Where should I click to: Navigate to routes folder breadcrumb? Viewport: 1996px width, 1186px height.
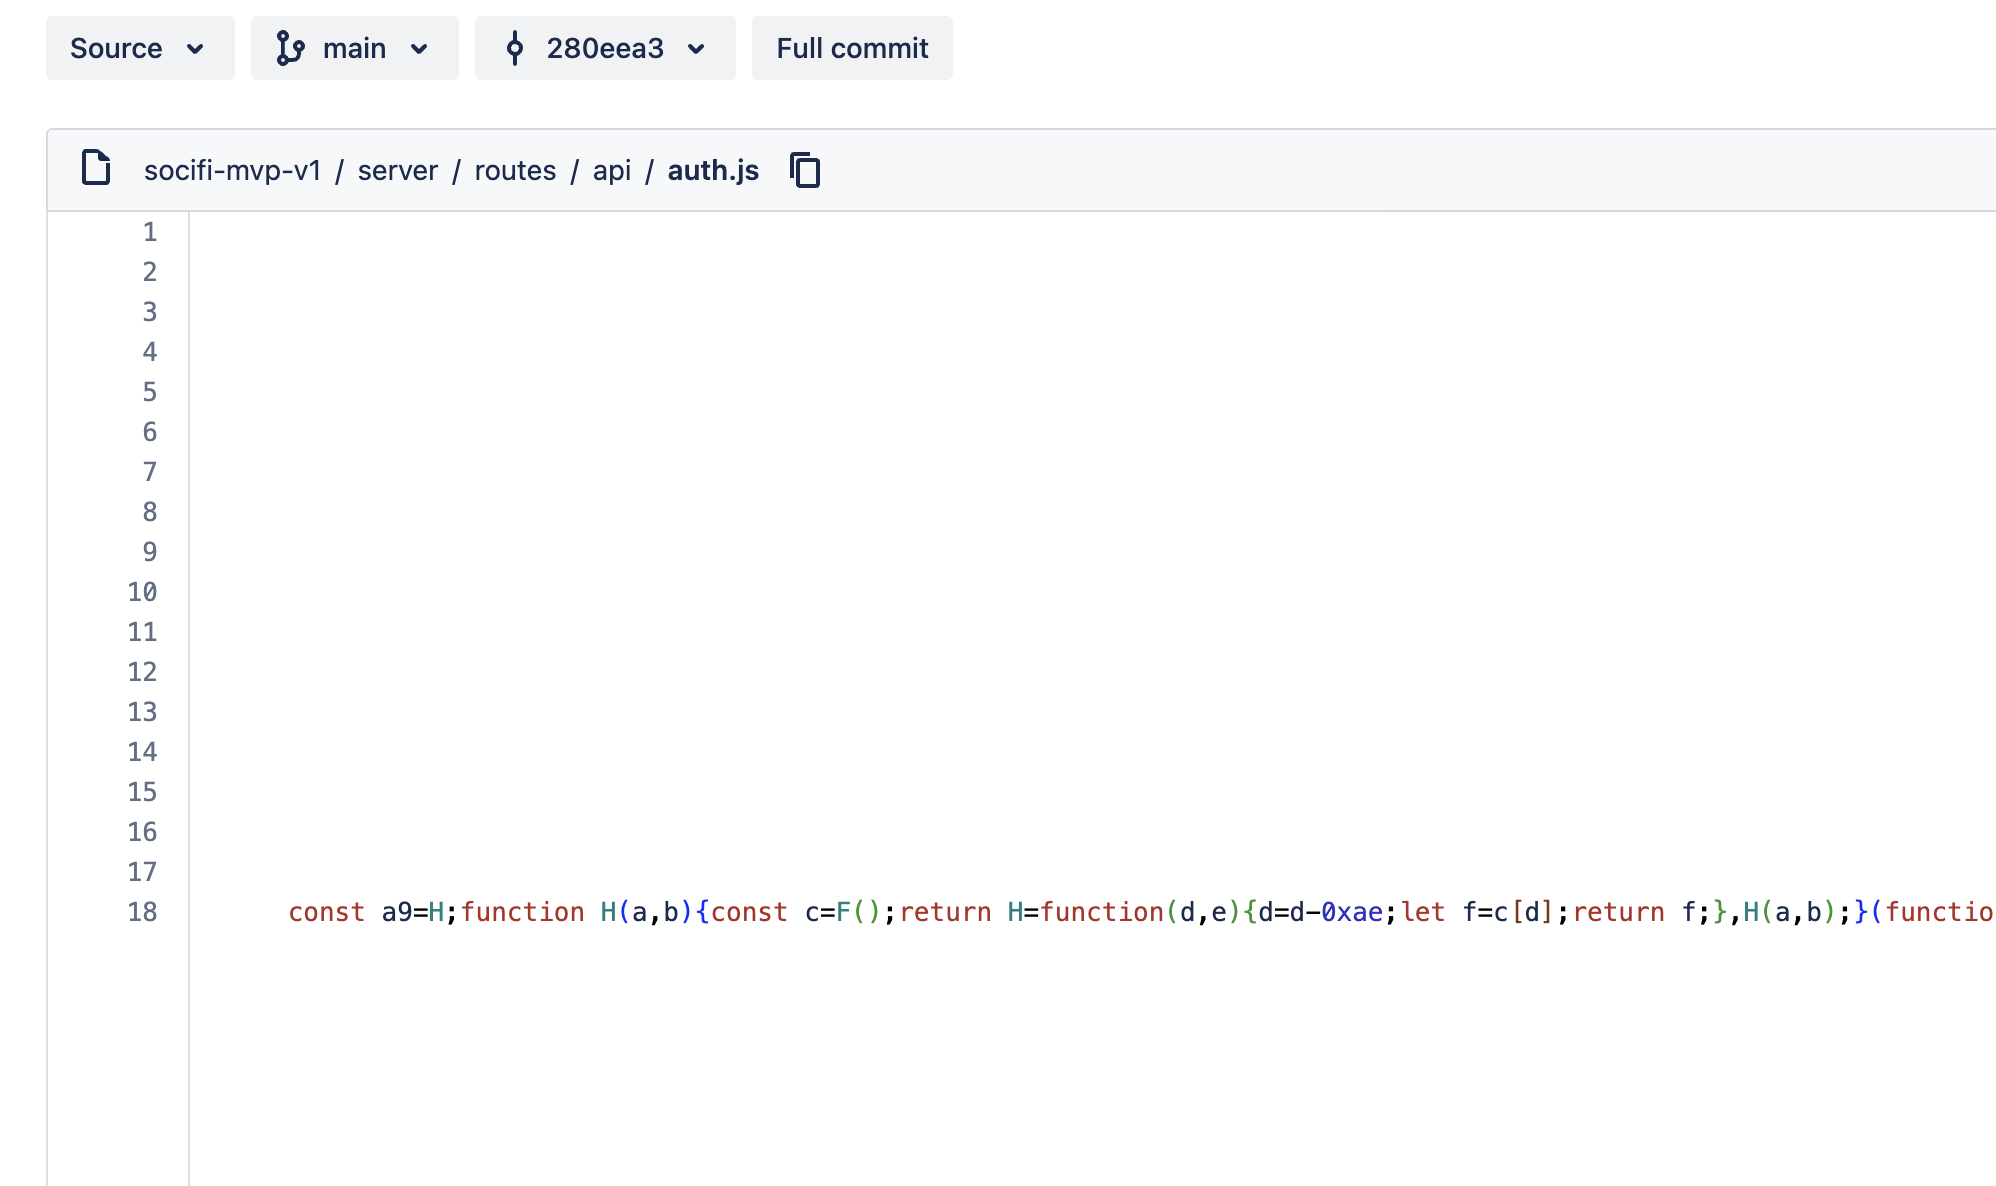pyautogui.click(x=515, y=170)
